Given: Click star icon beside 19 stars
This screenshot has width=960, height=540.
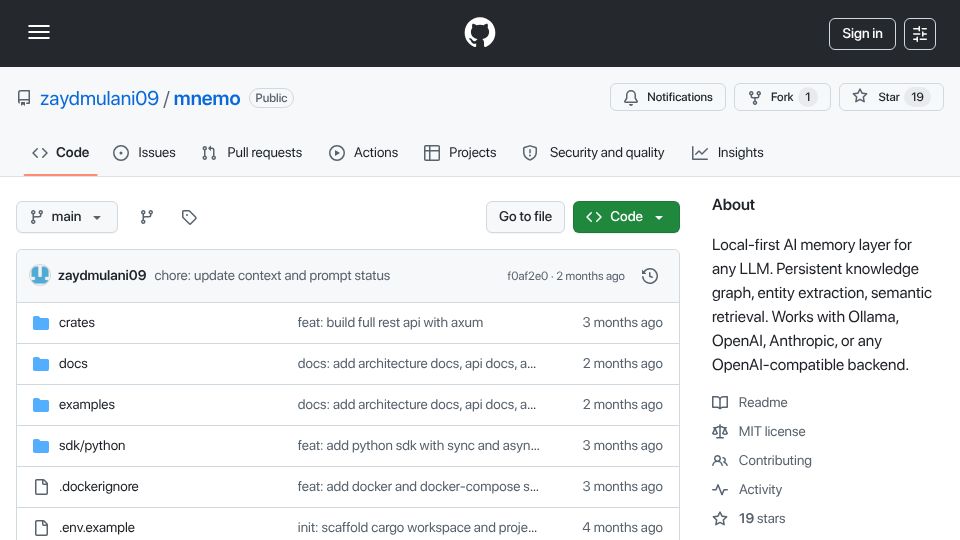Looking at the screenshot, I should click(720, 519).
